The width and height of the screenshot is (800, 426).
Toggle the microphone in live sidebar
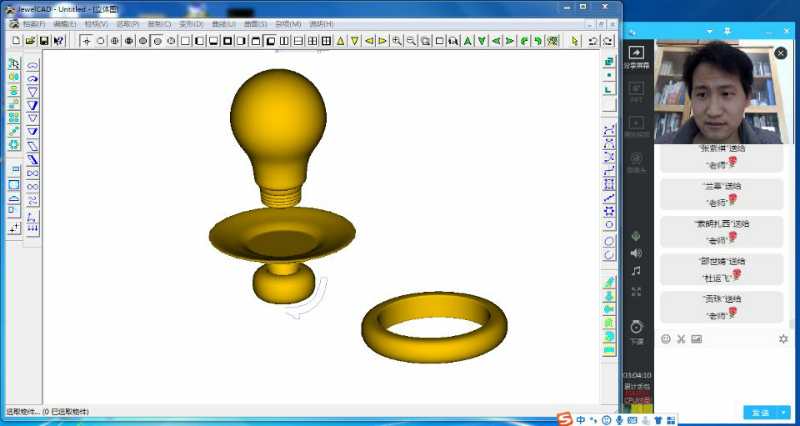tap(636, 236)
